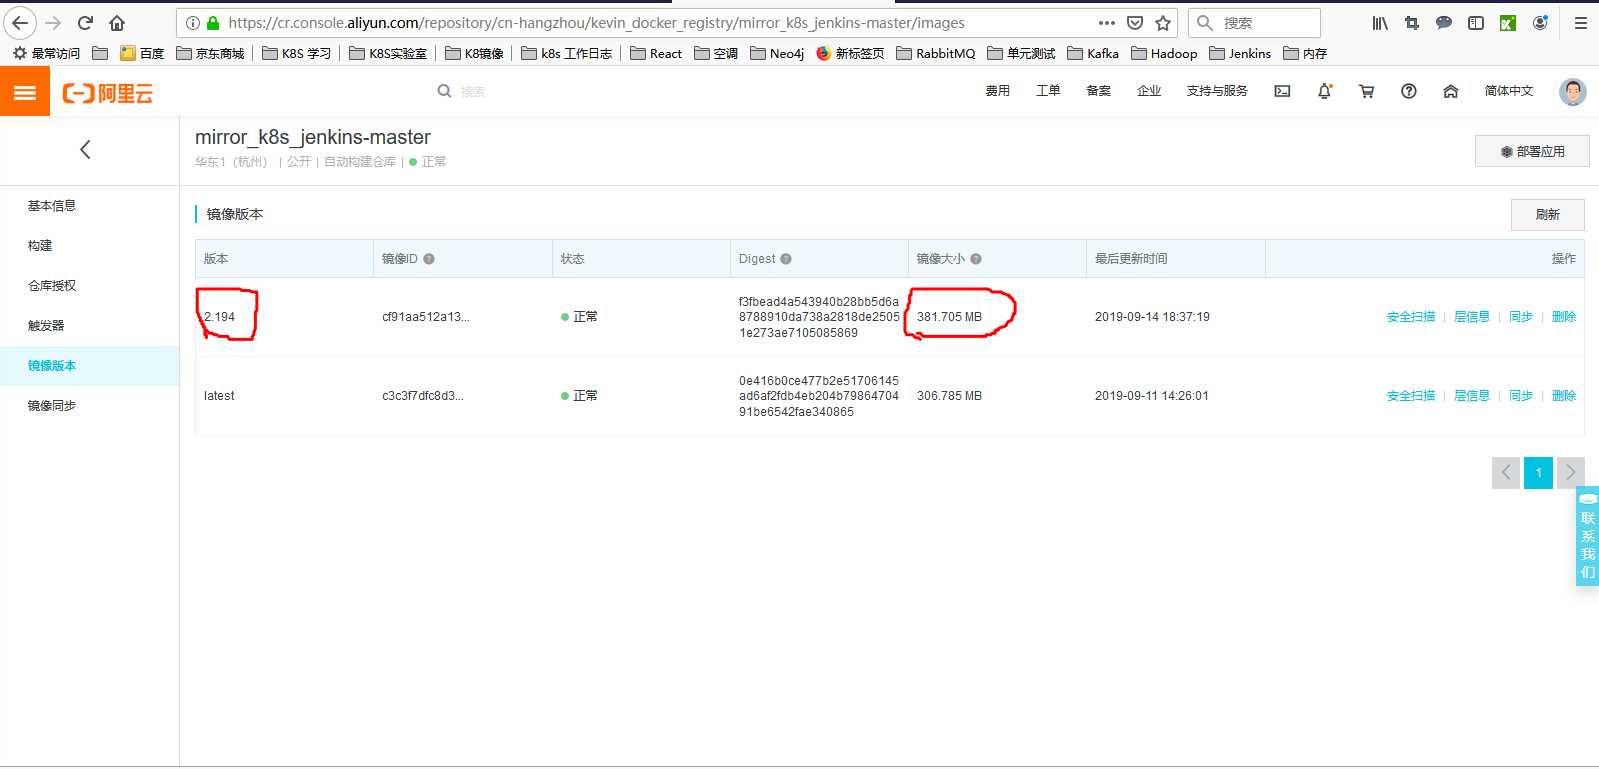
Task: Open the 联系我们 contact widget
Action: [1587, 536]
